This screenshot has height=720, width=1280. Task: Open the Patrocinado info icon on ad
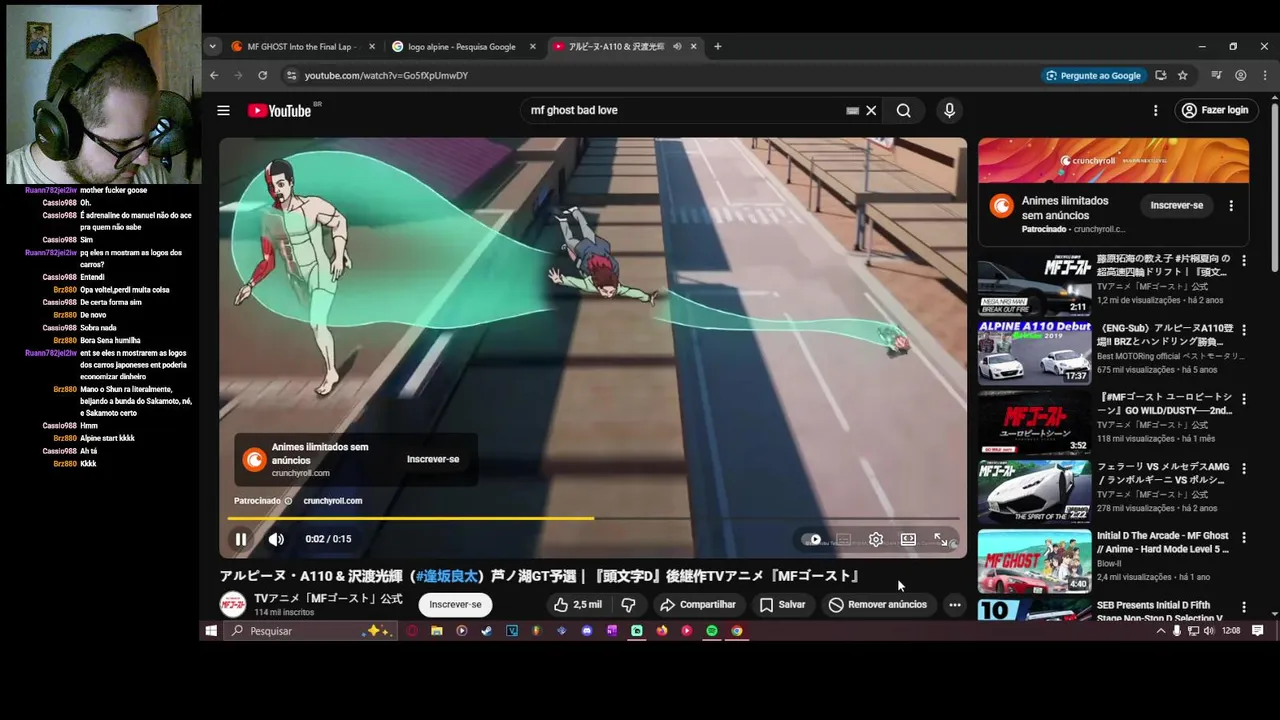288,501
